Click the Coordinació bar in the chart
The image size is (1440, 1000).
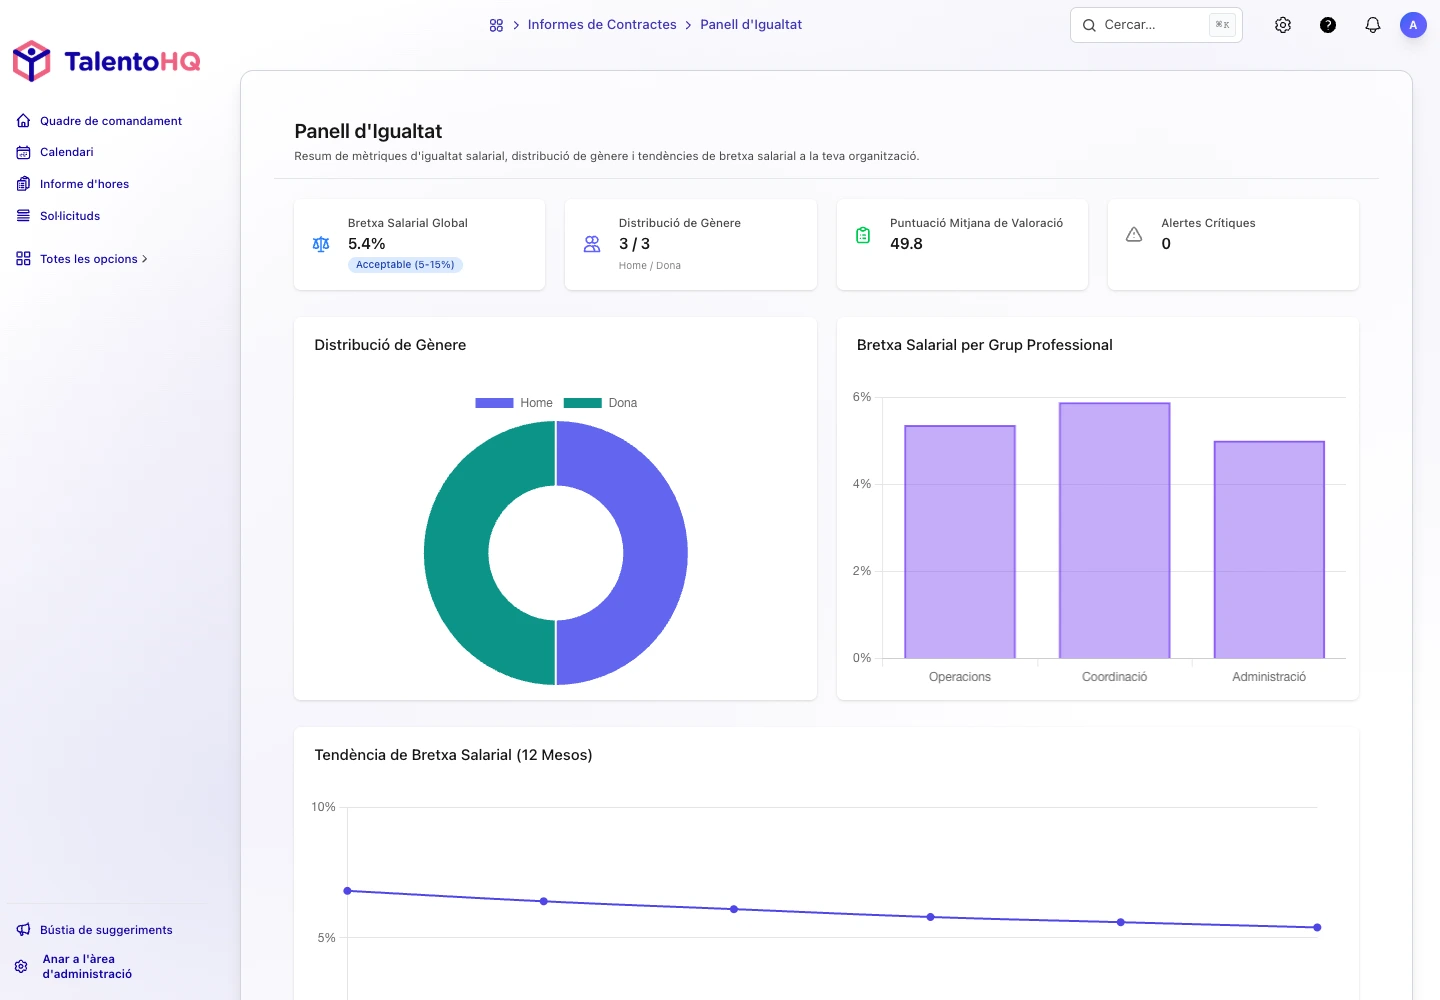pyautogui.click(x=1115, y=530)
